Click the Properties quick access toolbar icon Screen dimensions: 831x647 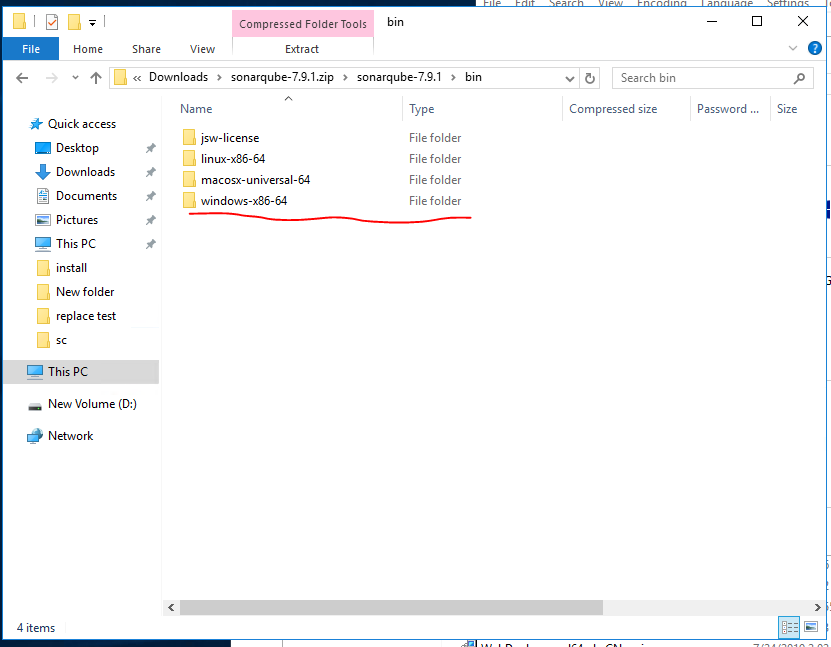click(x=52, y=22)
